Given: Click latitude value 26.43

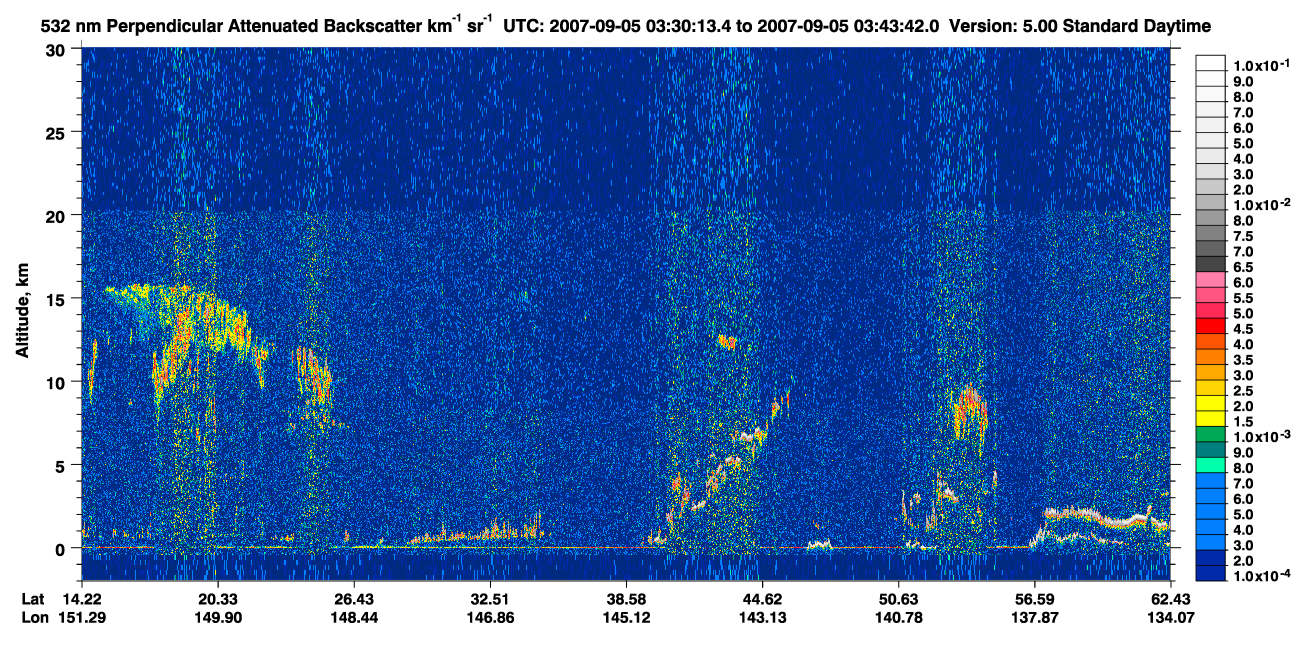Looking at the screenshot, I should [353, 598].
